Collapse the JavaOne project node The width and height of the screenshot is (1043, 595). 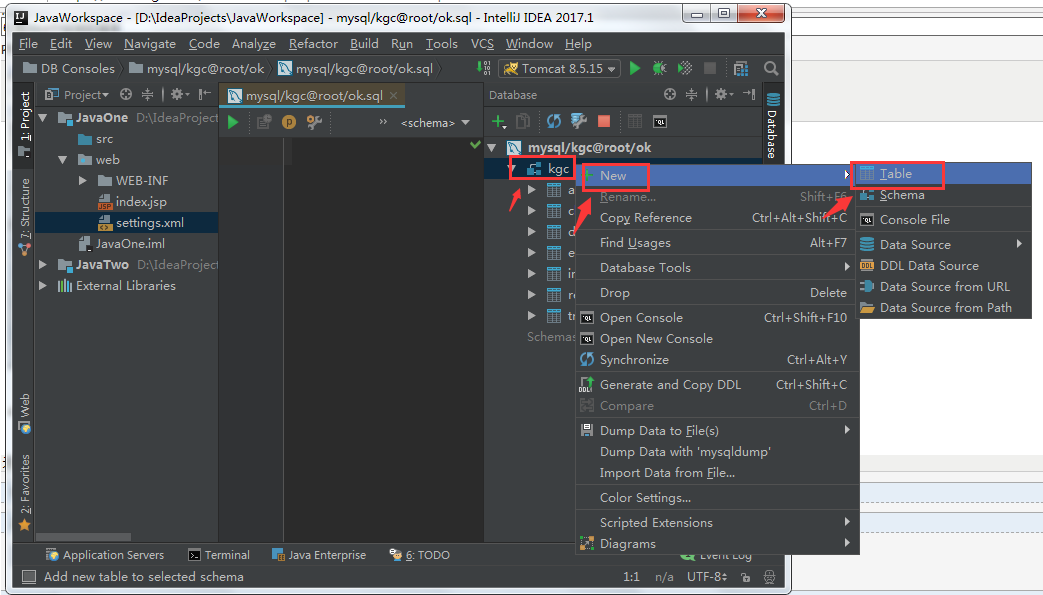point(44,118)
